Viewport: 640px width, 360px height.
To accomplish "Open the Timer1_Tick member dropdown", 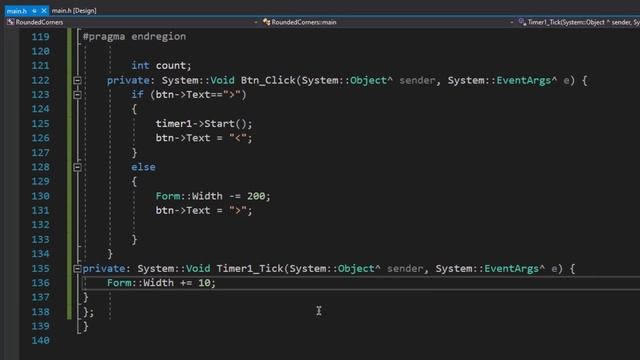I will (583, 22).
